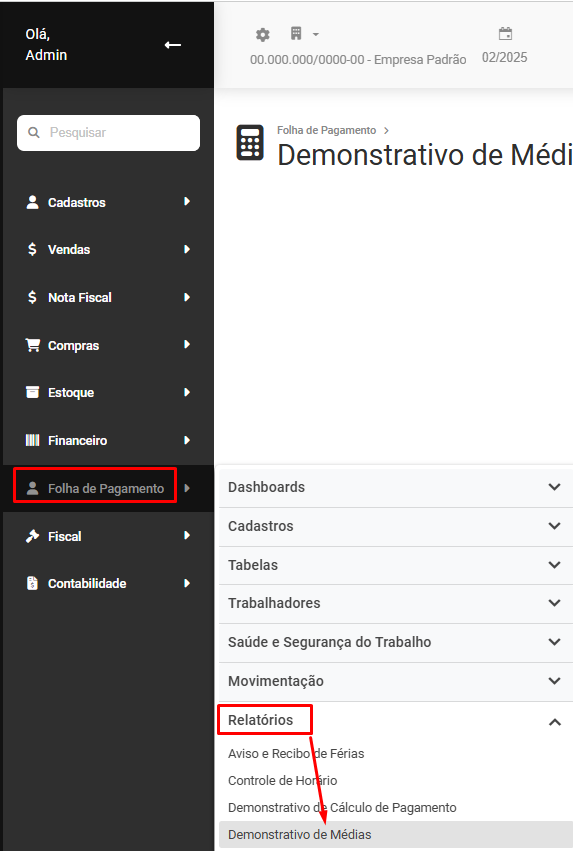
Task: Focus the Pesquisar search field
Action: (x=109, y=132)
